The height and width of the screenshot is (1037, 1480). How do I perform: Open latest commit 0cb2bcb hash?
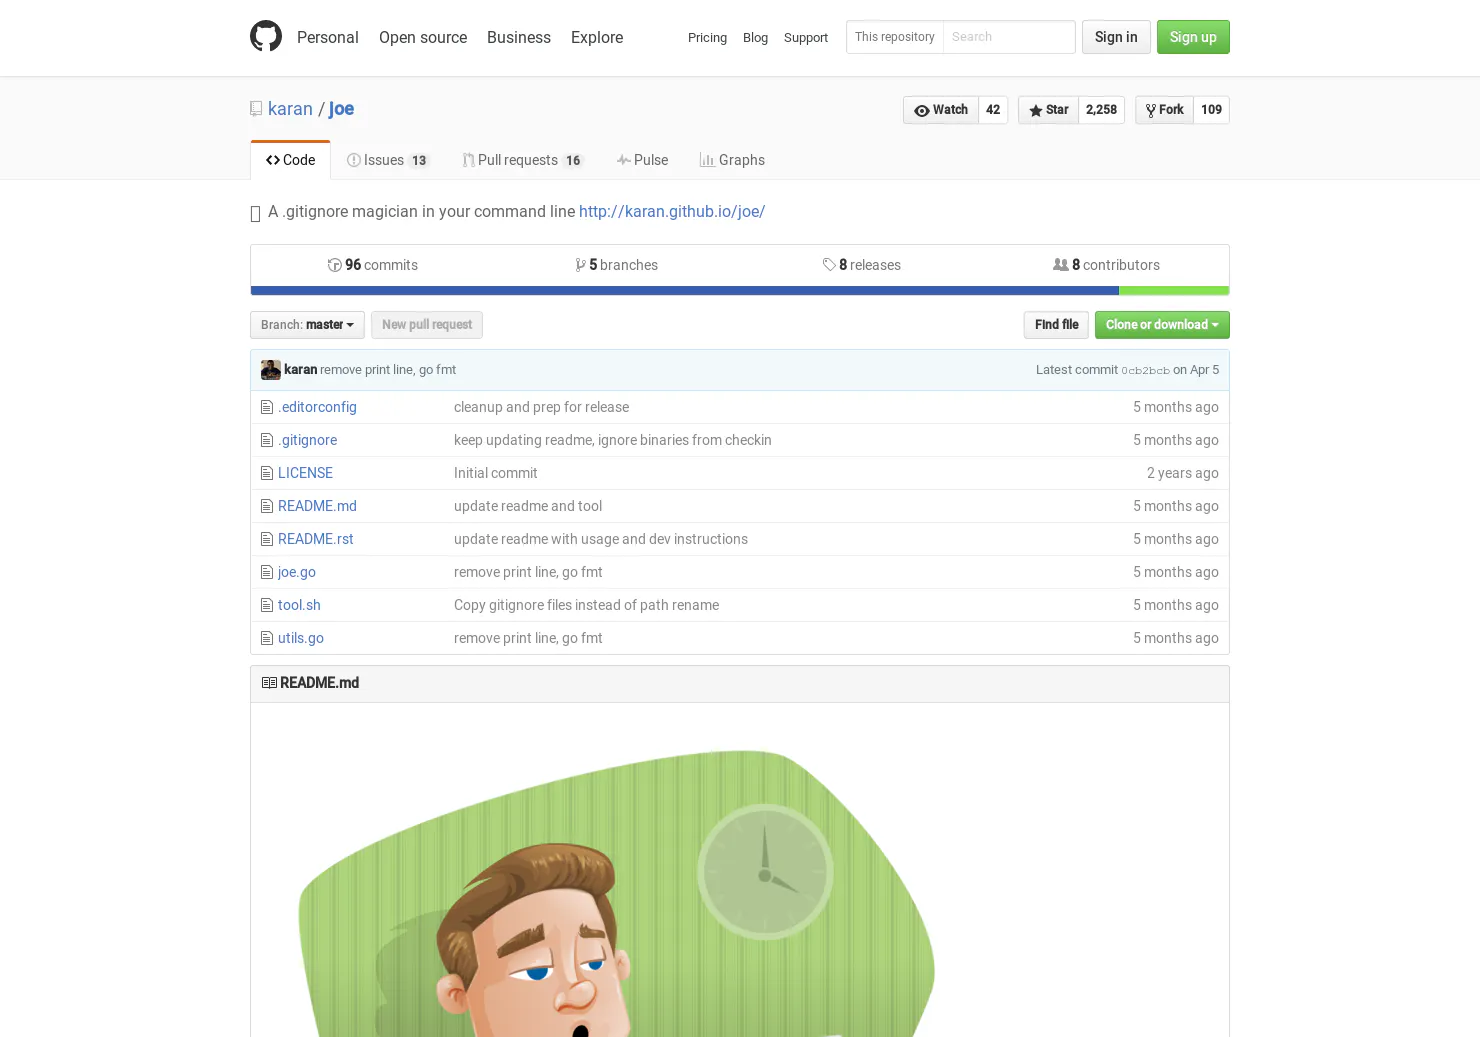1145,370
